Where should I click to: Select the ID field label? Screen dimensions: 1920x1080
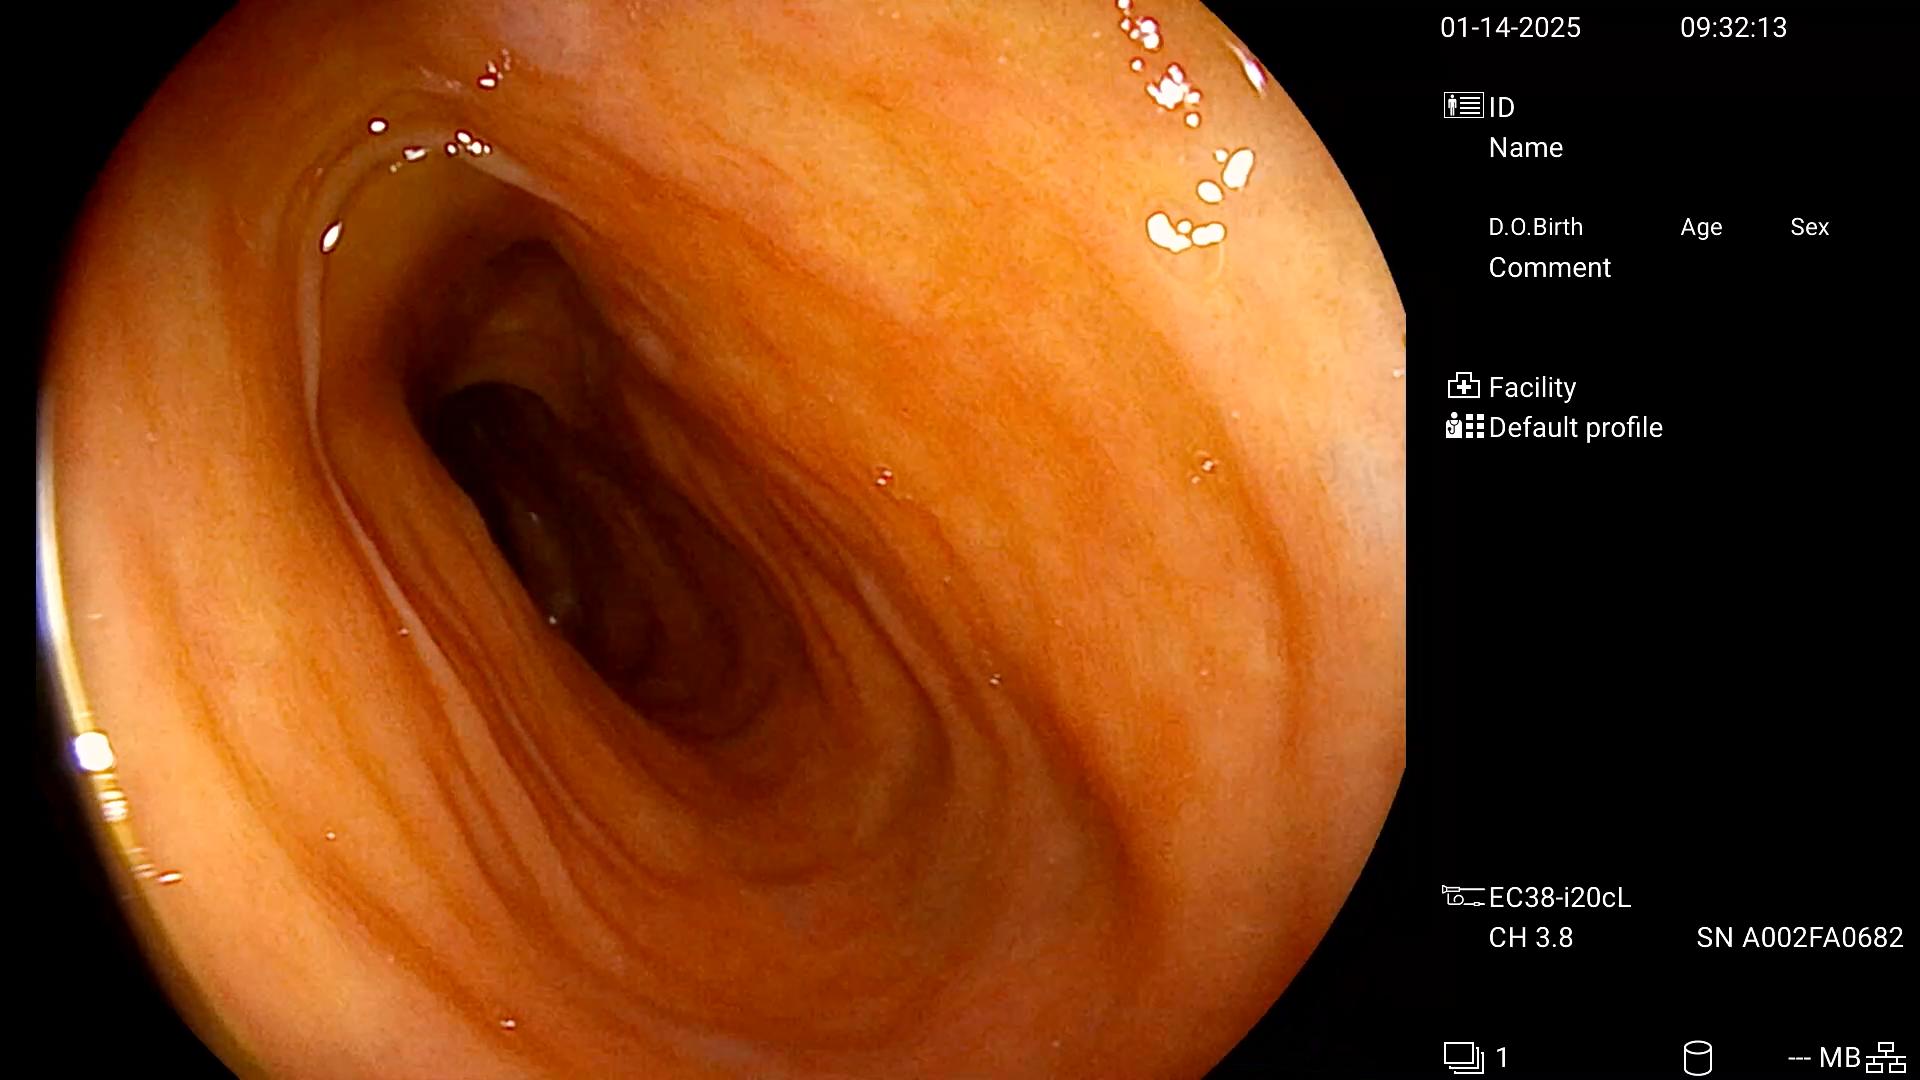pos(1501,107)
